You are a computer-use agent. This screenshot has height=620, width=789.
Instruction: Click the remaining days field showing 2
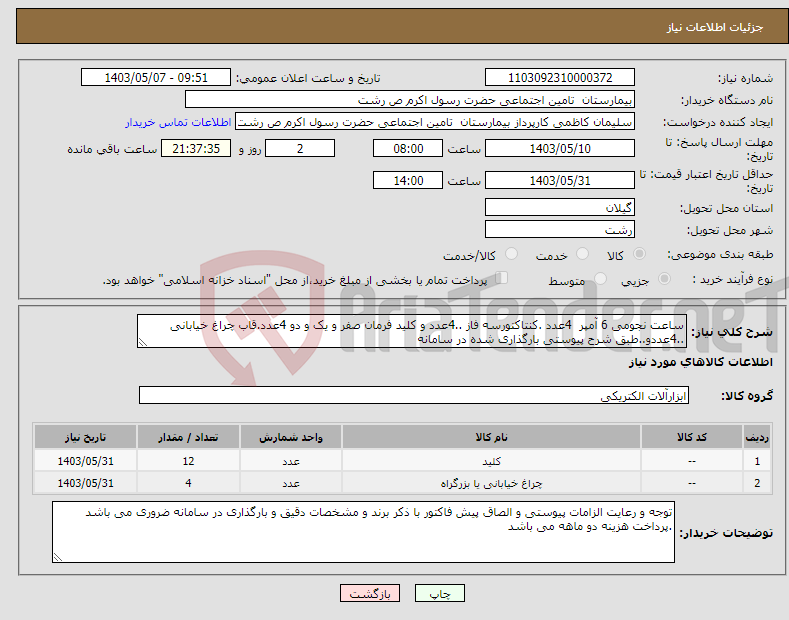(x=300, y=148)
